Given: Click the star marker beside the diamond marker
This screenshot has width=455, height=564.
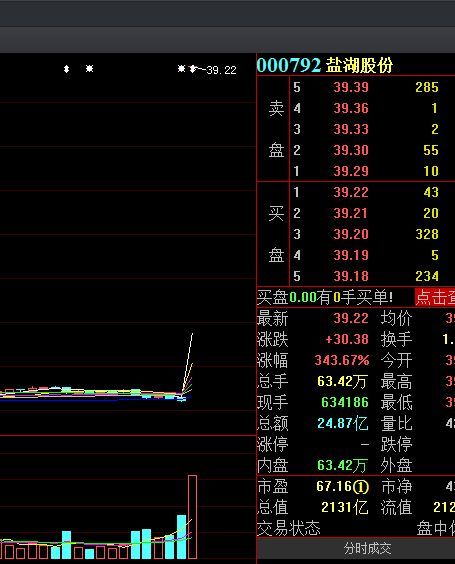Looking at the screenshot, I should (x=89, y=68).
